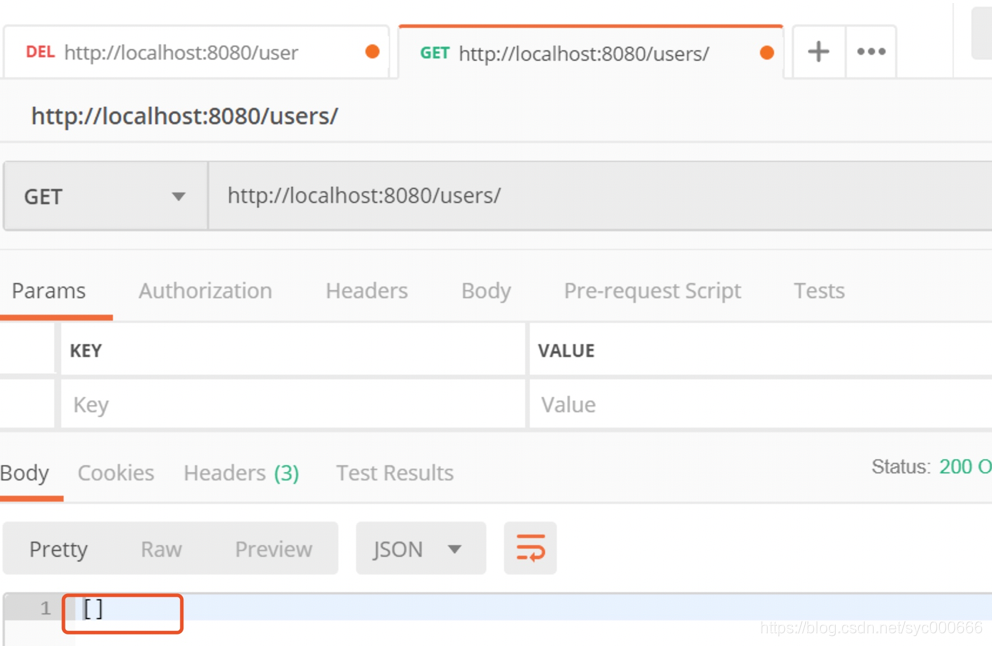The image size is (992, 646).
Task: Open the JSON response format dropdown
Action: [x=420, y=548]
